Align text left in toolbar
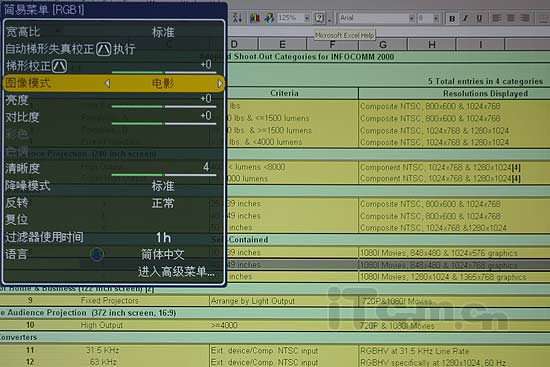The height and width of the screenshot is (367, 550). coord(497,18)
